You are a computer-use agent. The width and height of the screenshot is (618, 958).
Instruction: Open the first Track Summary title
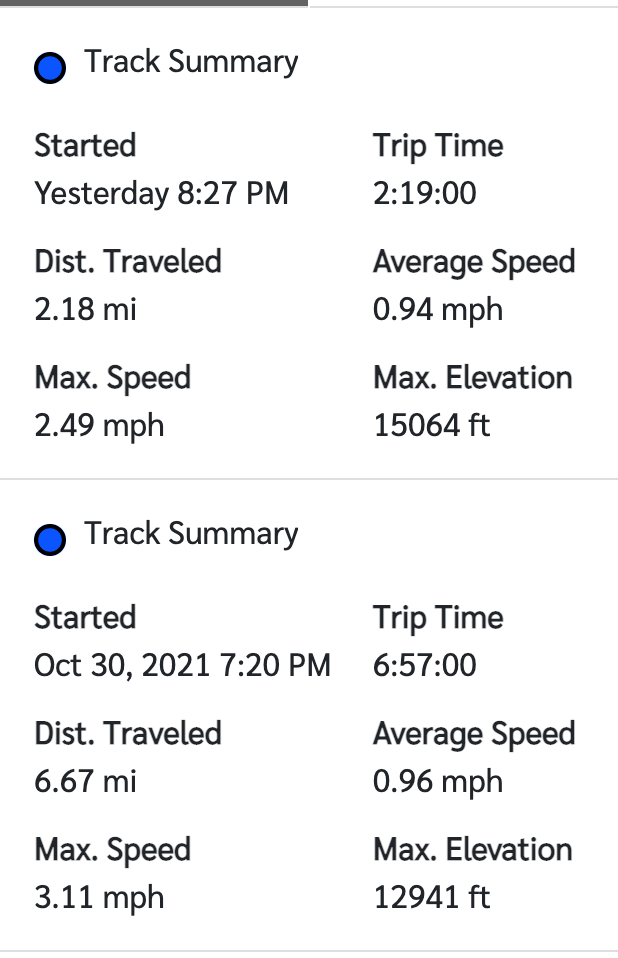point(191,62)
